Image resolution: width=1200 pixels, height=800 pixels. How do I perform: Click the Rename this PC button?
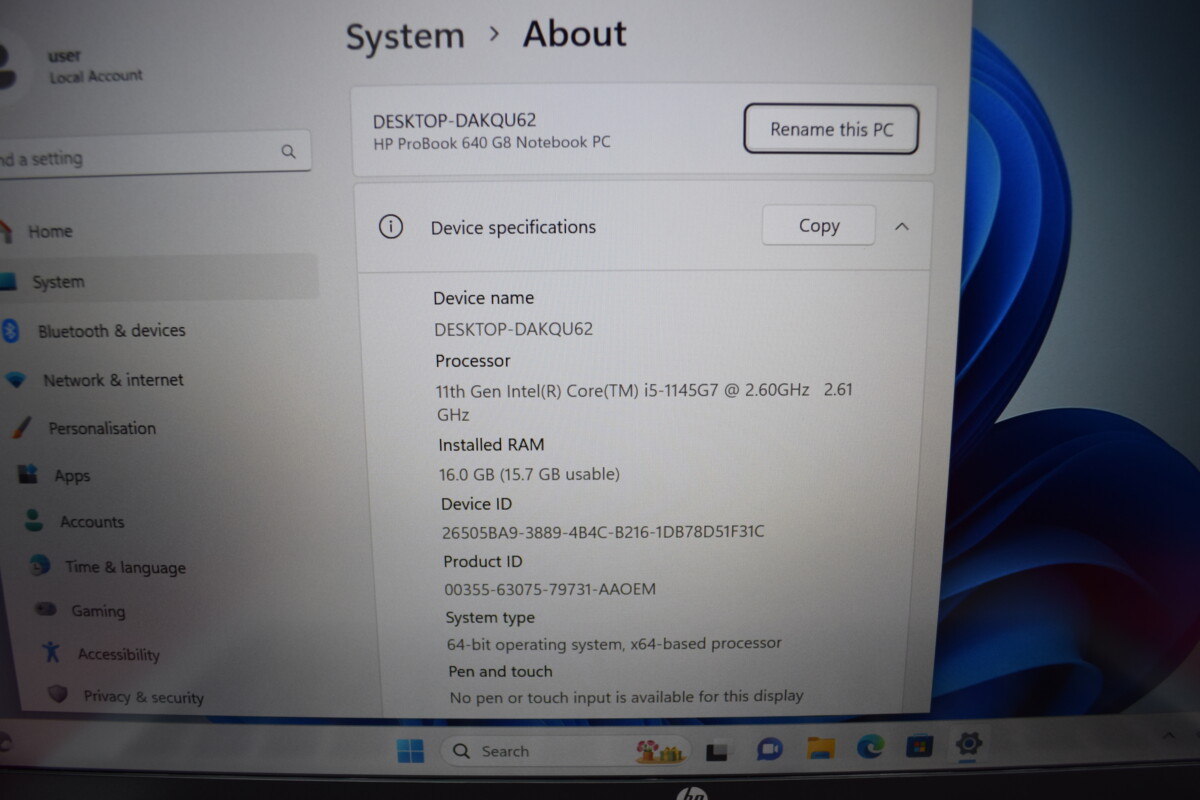click(831, 129)
